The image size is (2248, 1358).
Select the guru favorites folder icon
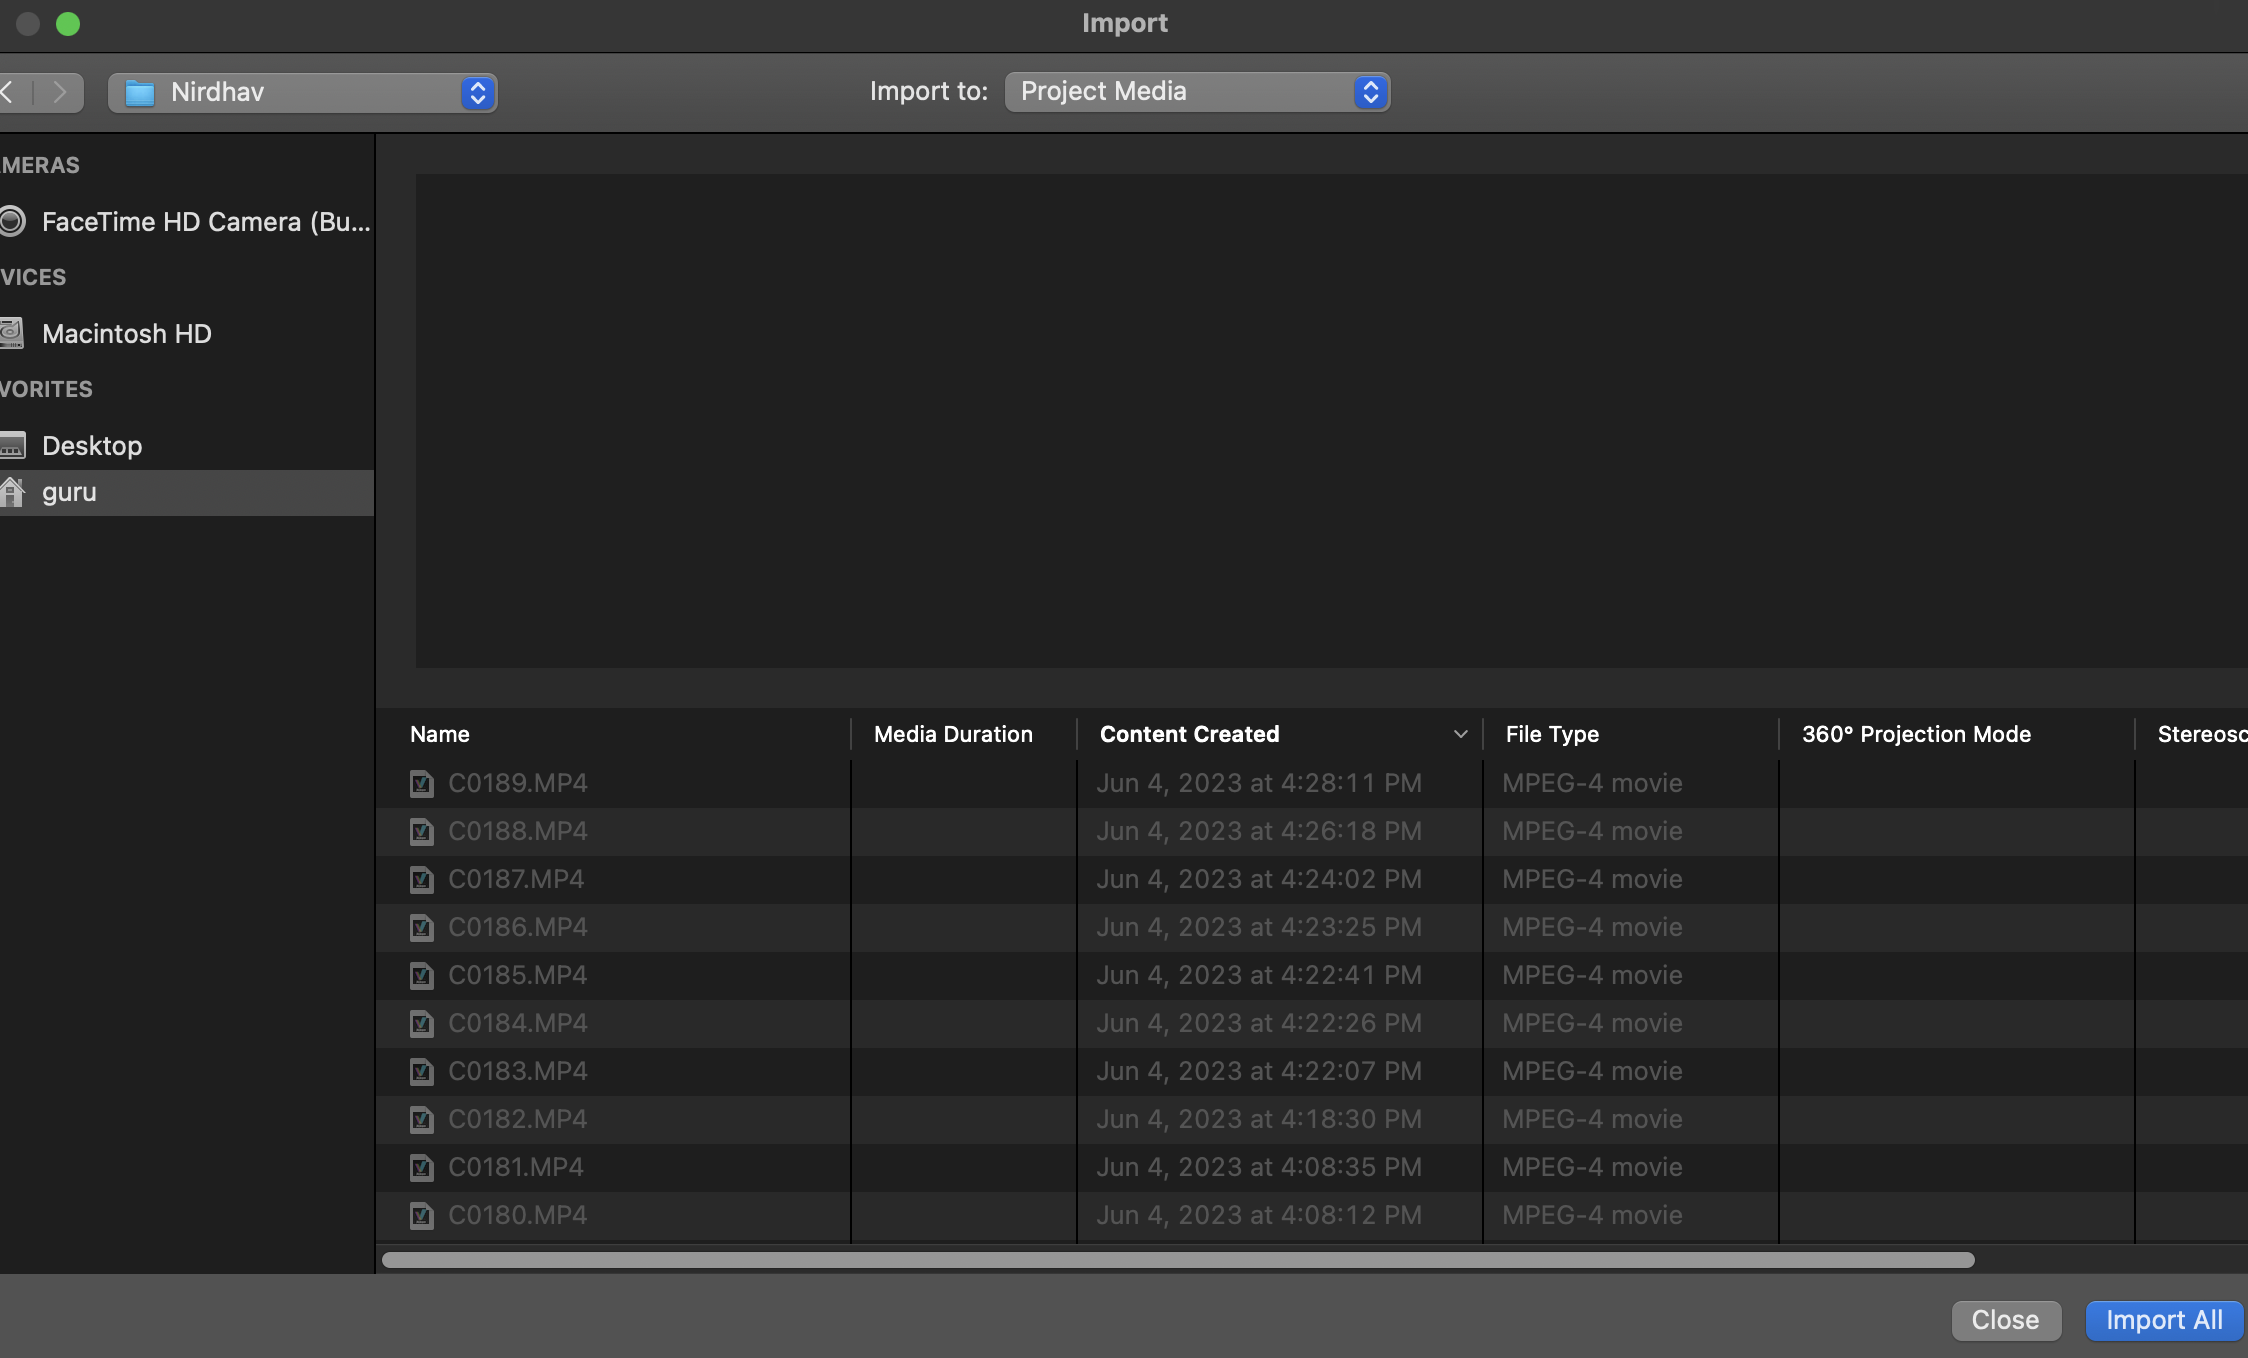(x=14, y=491)
